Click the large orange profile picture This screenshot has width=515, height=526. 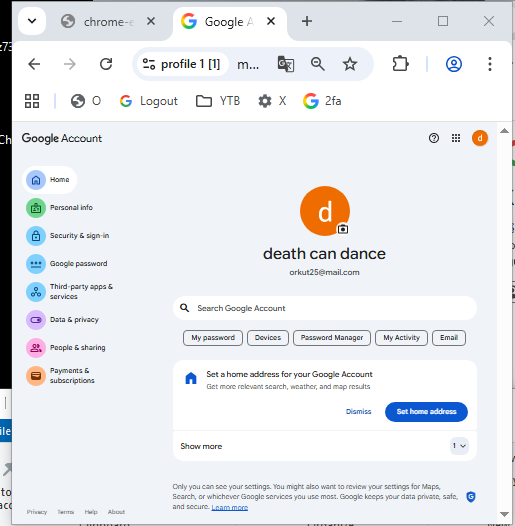point(324,211)
